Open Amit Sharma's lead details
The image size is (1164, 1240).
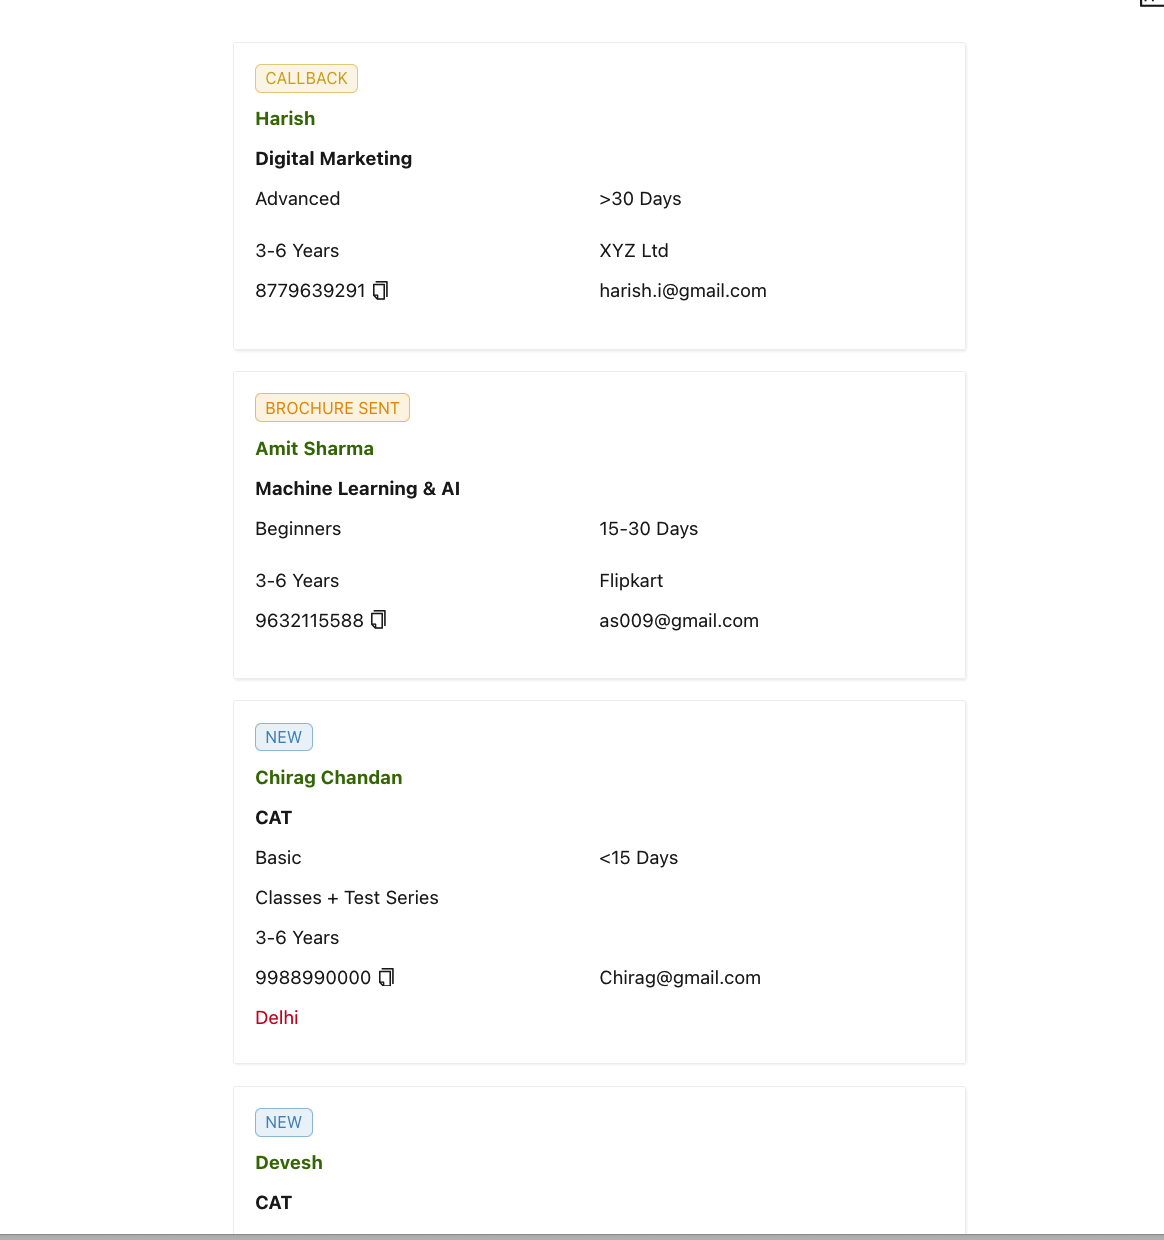tap(314, 449)
